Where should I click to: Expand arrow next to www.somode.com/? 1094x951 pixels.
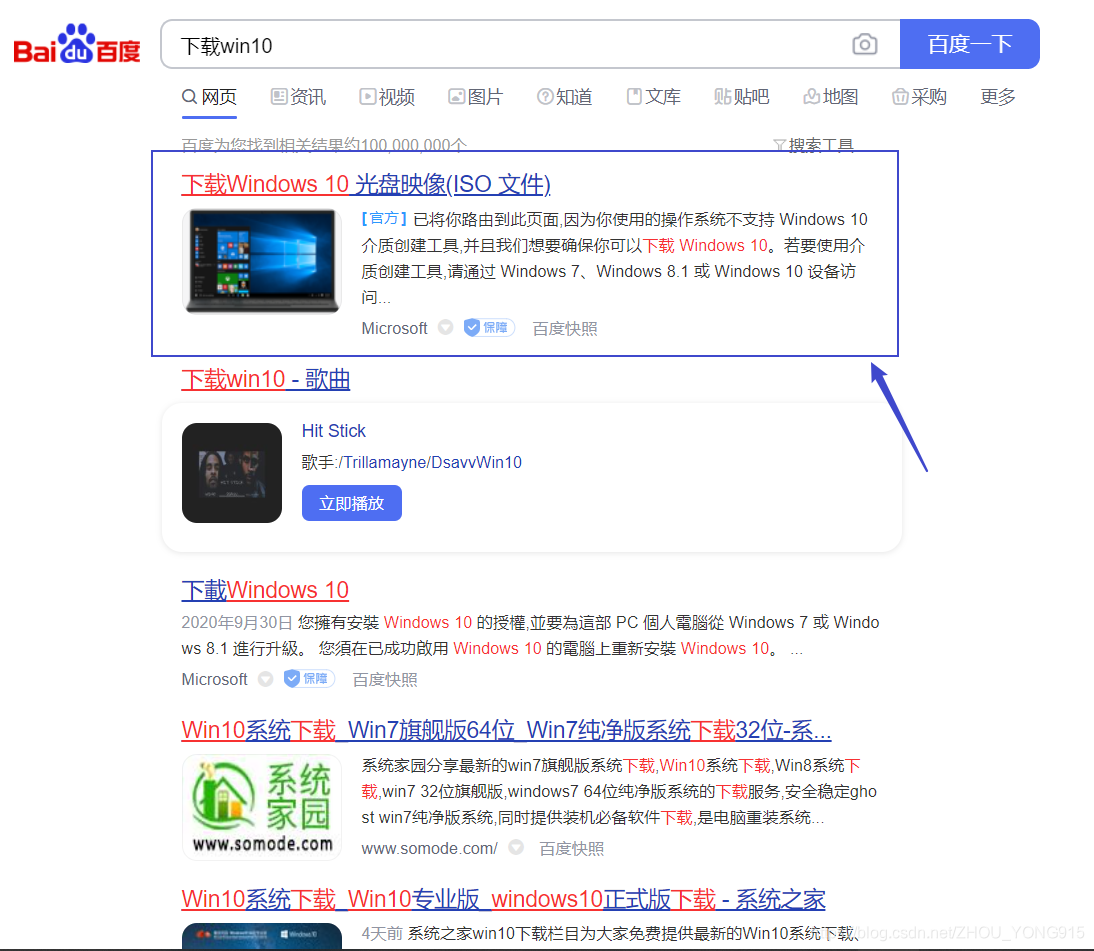point(516,848)
